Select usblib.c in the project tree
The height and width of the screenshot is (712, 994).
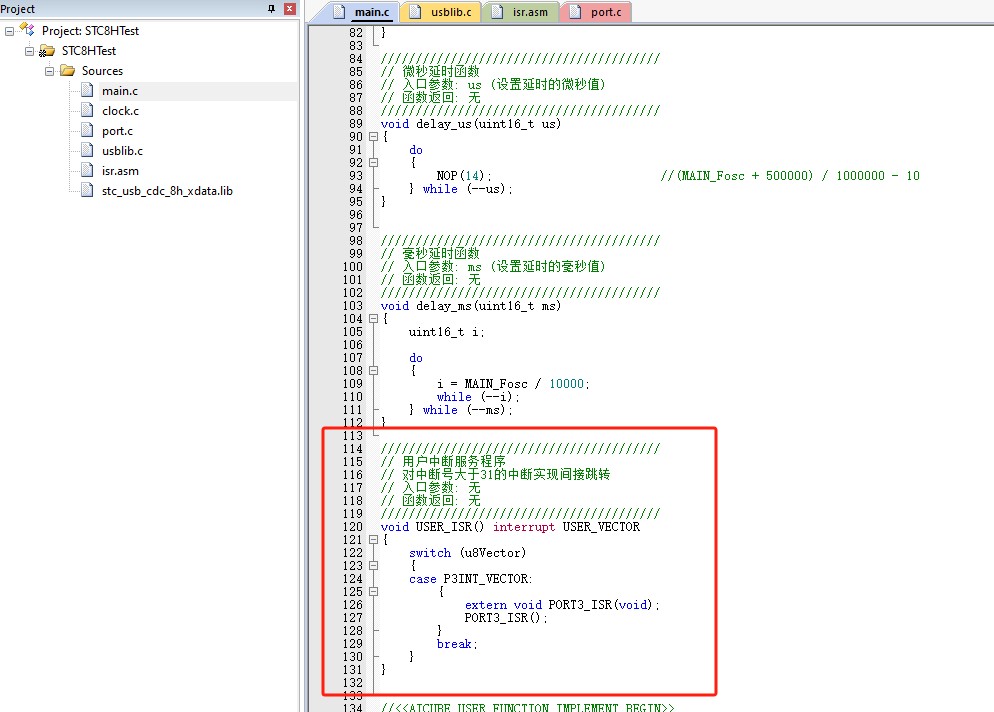(122, 151)
